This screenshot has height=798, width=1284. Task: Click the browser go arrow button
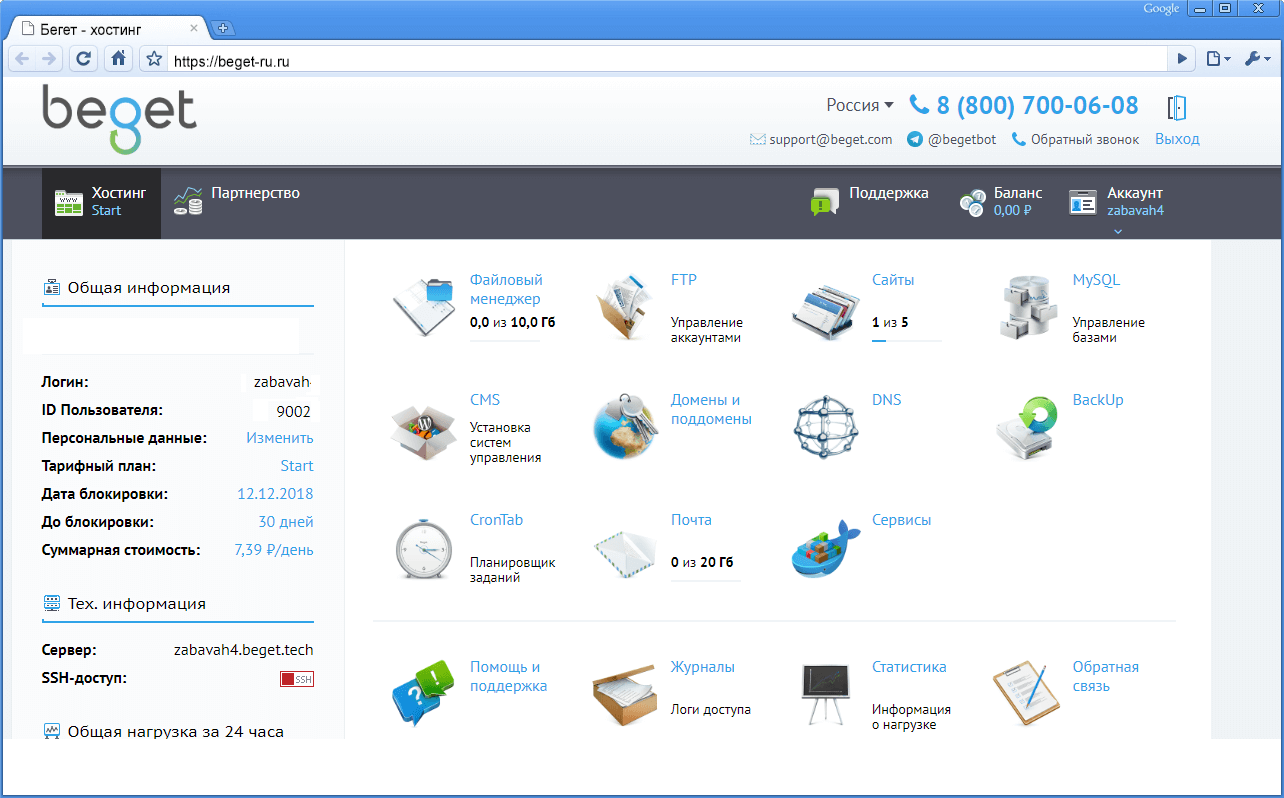coord(1182,60)
